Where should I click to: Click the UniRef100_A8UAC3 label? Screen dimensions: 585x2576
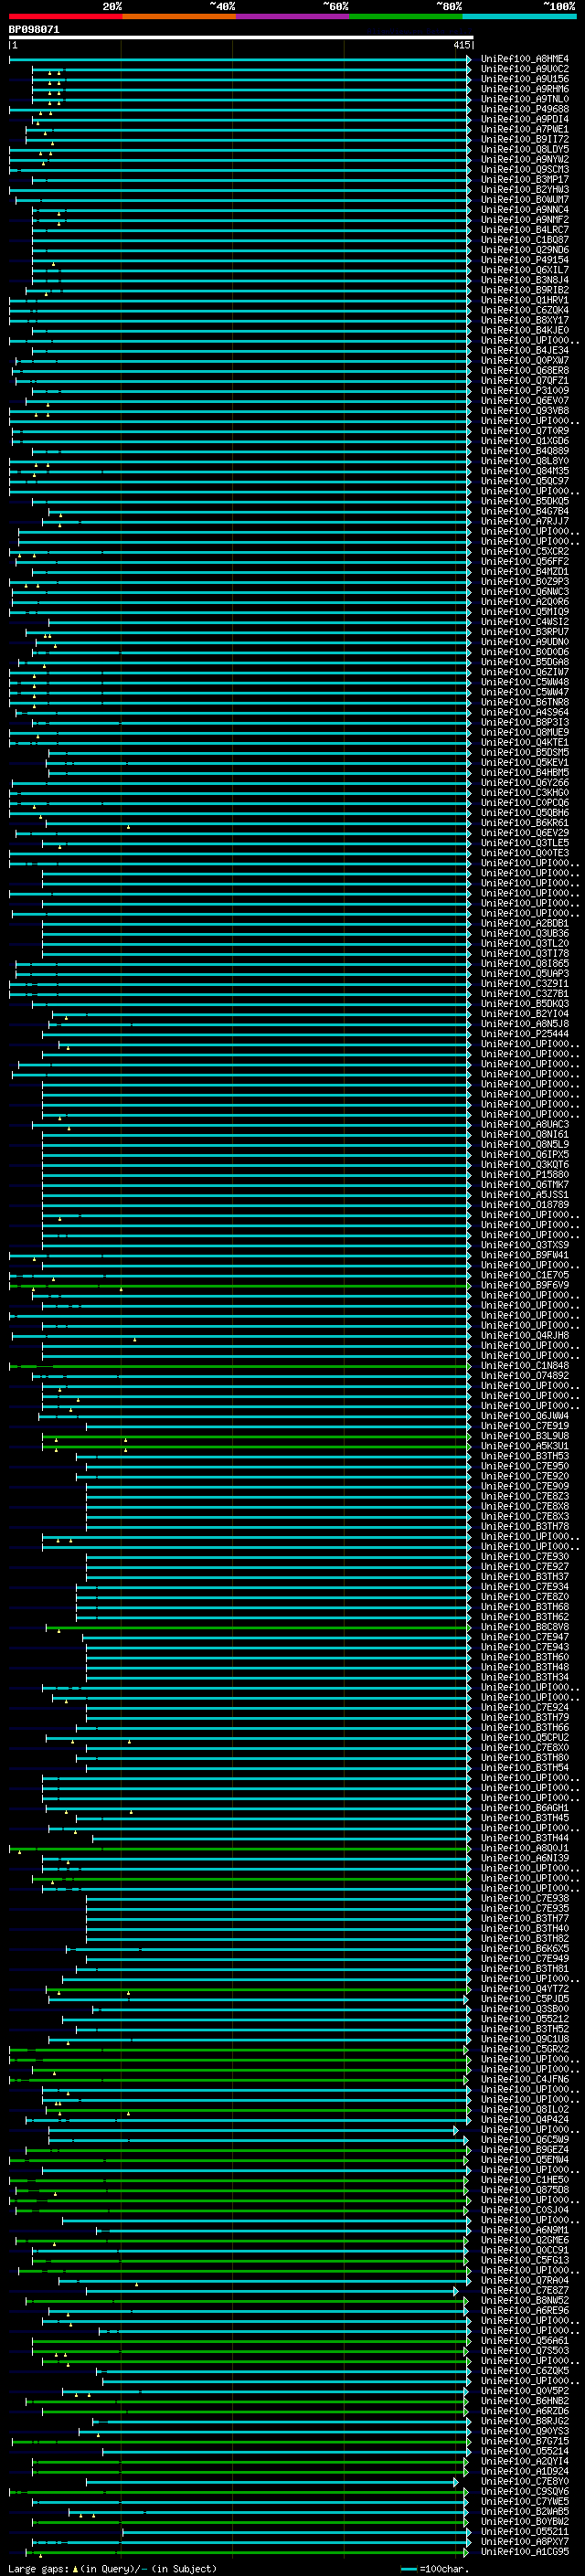pyautogui.click(x=525, y=1125)
